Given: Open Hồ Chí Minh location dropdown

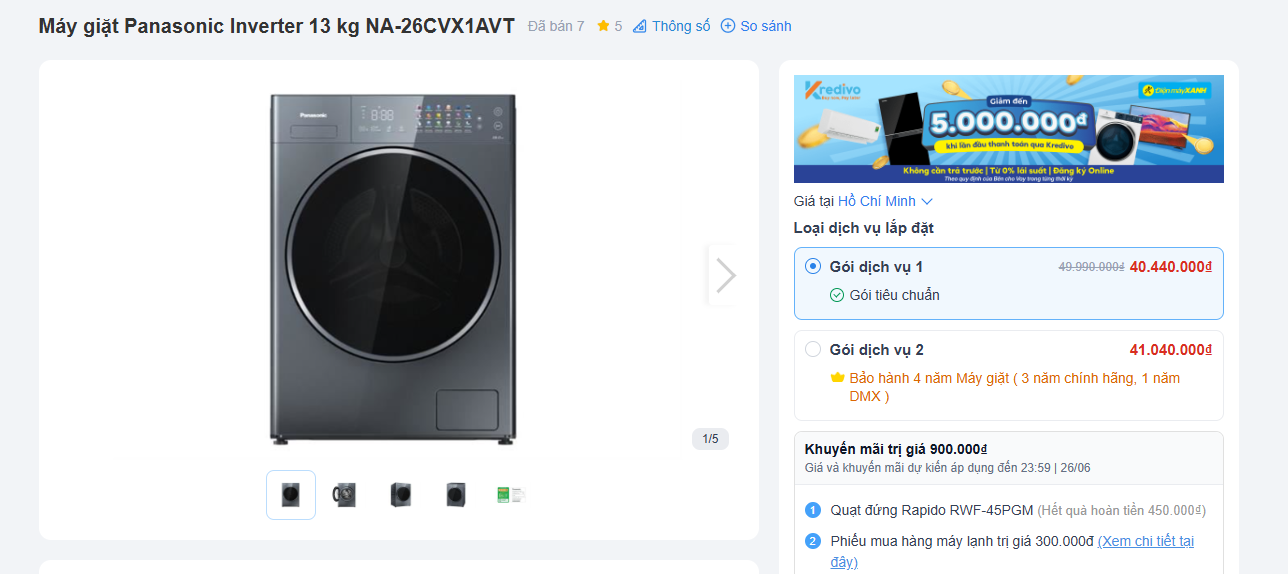Looking at the screenshot, I should pos(885,201).
